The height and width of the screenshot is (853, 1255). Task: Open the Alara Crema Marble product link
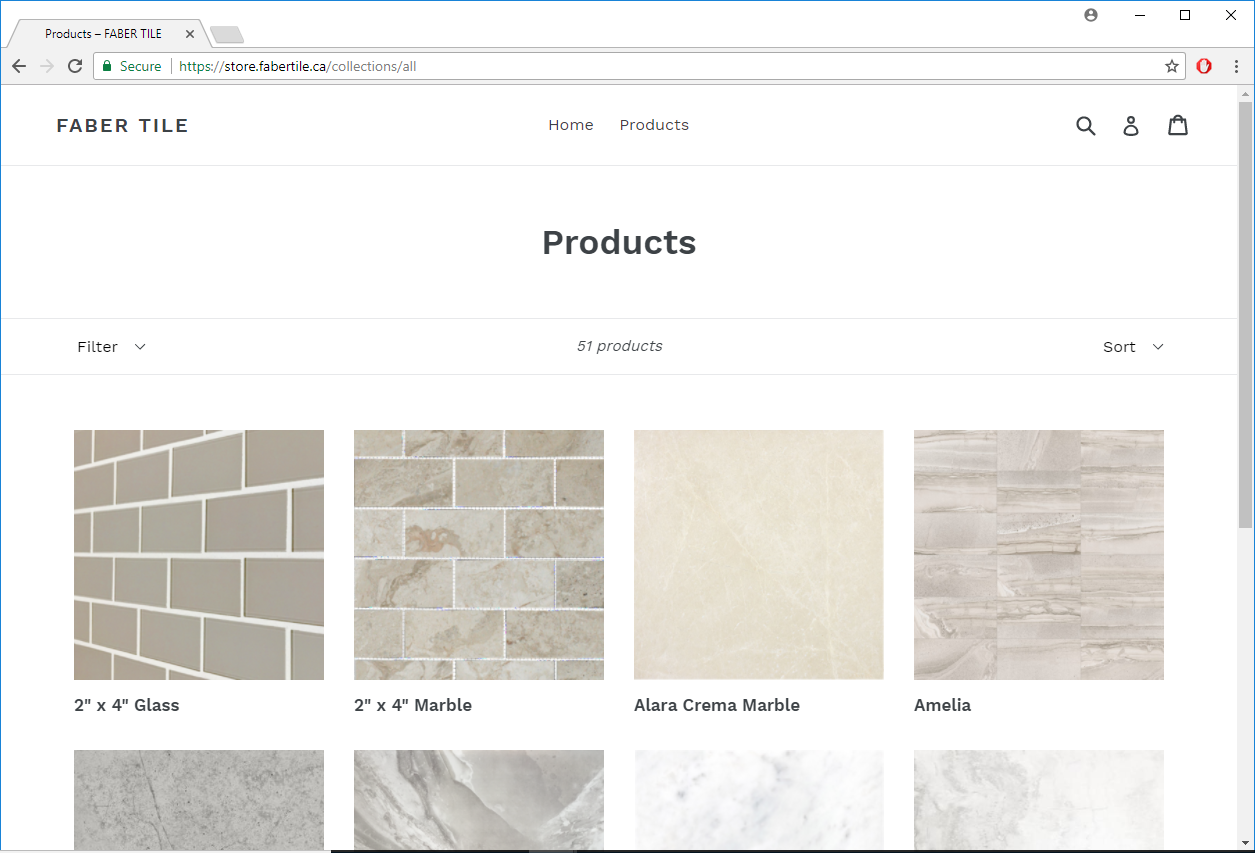click(717, 705)
